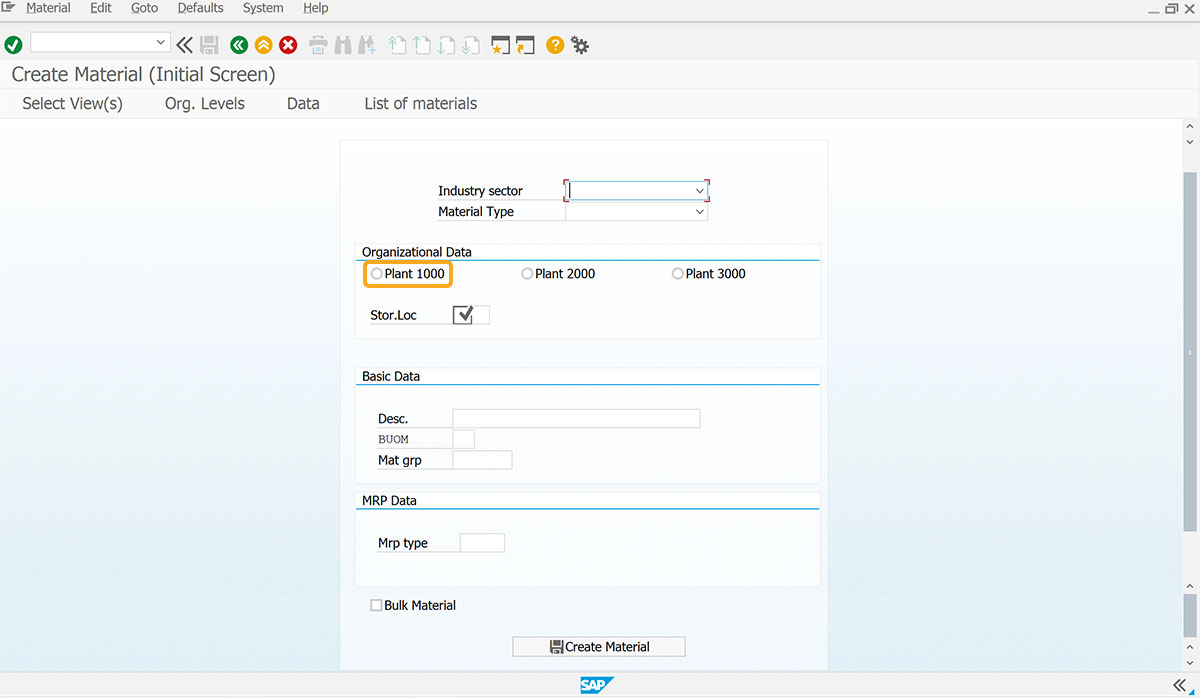
Task: Open the System menu
Action: click(x=263, y=8)
